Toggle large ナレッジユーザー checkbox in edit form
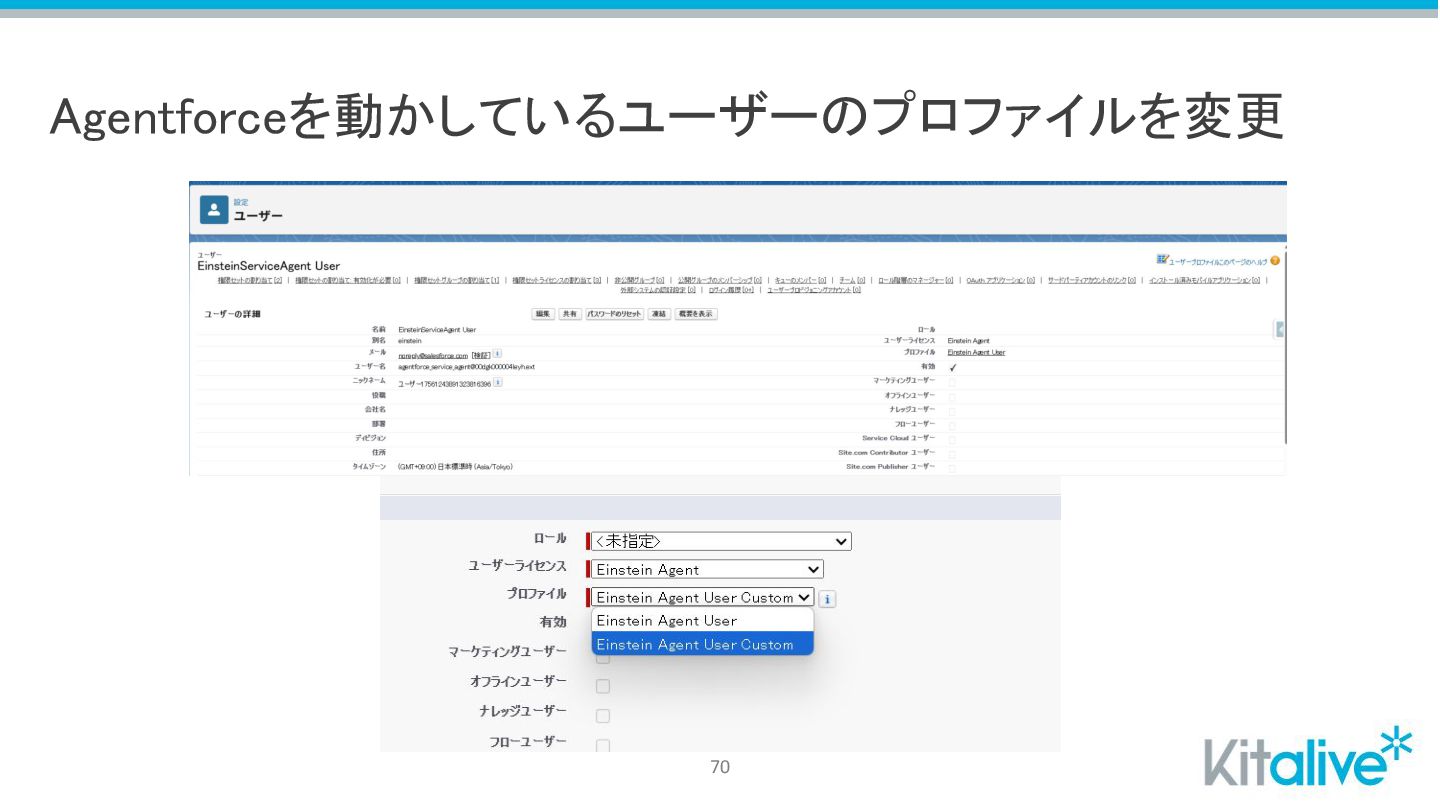This screenshot has width=1440, height=810. [603, 716]
